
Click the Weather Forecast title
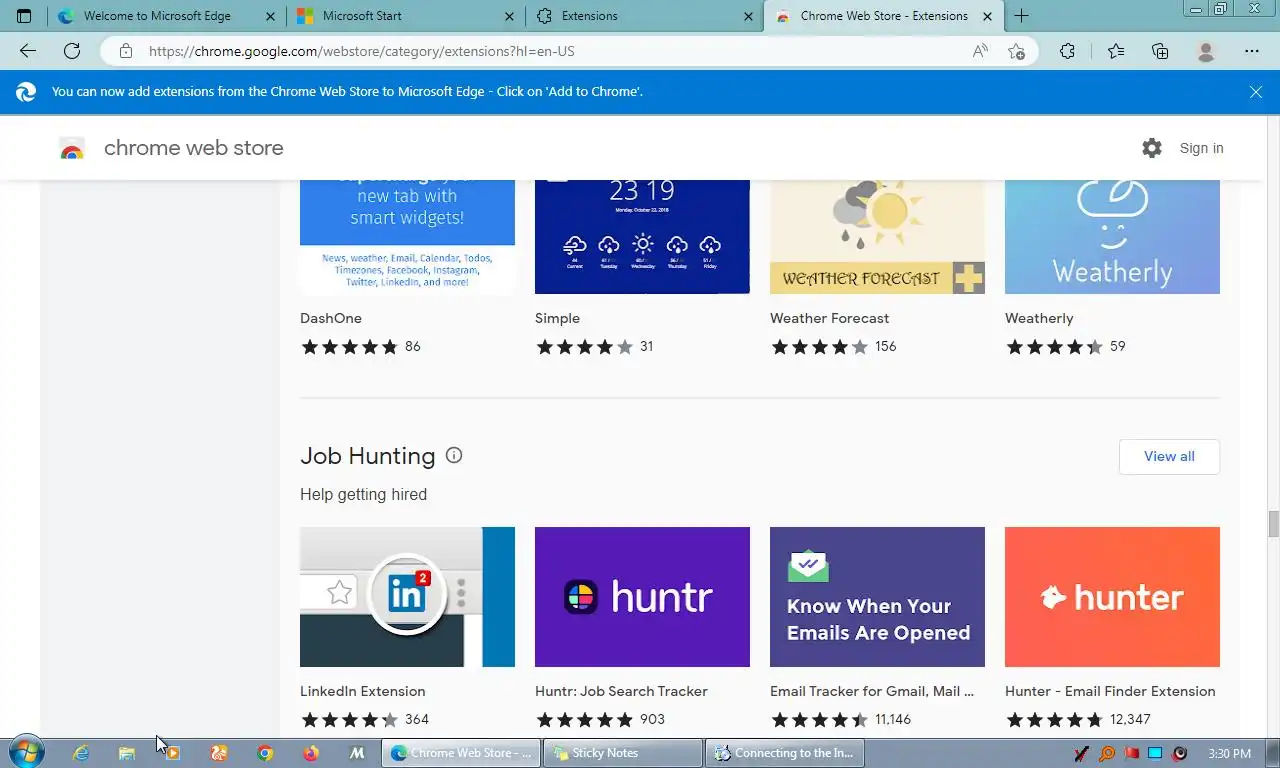pyautogui.click(x=829, y=318)
